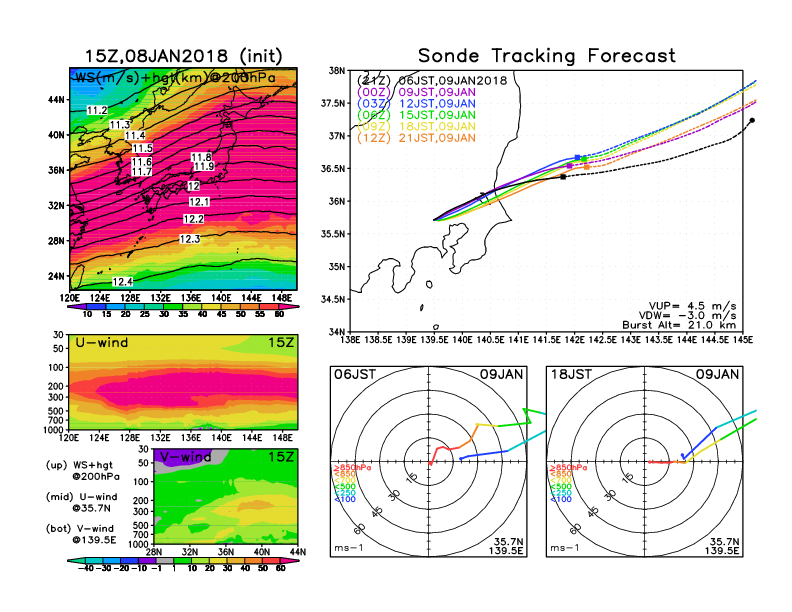The width and height of the screenshot is (792, 612).
Task: Click the '-40' label on the lower color bar
Action: click(86, 568)
